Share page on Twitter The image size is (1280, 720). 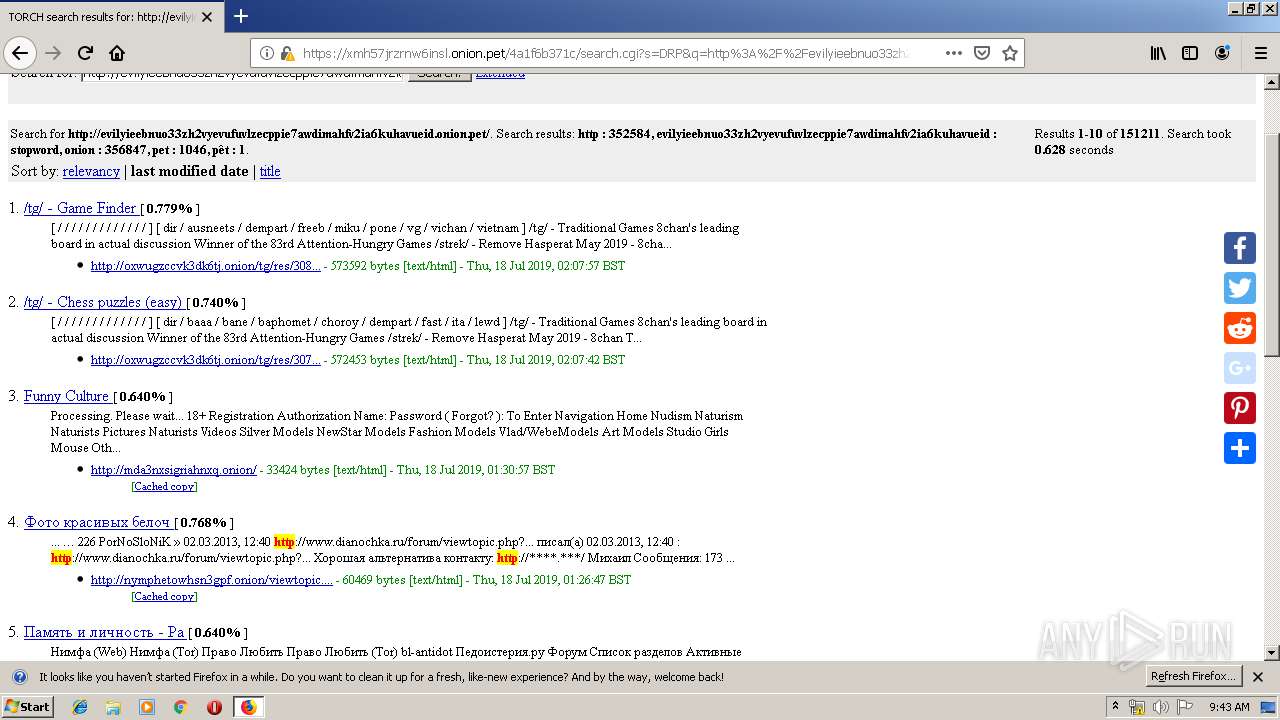1240,288
